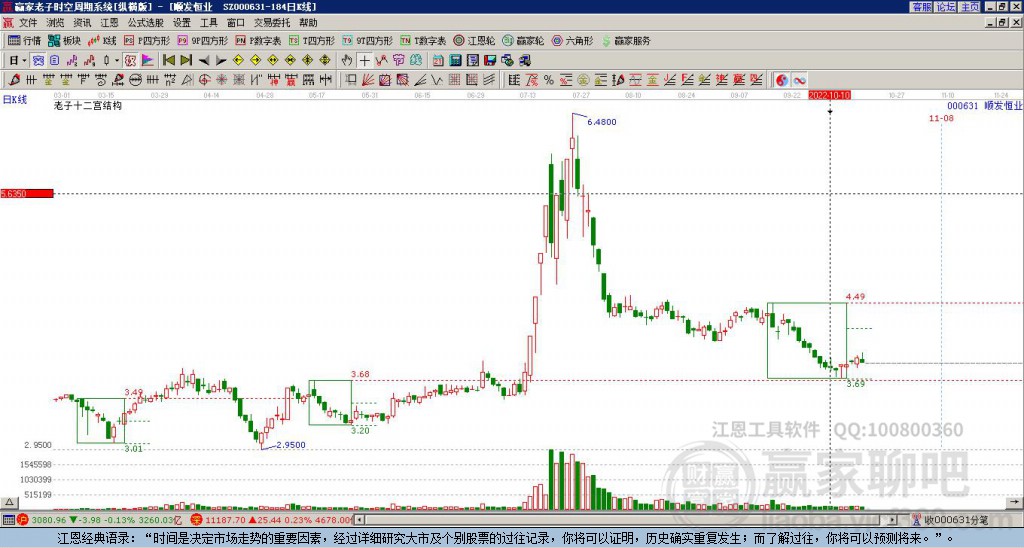1024x548 pixels.
Task: Open 赢家服务 in the toolbar
Action: click(x=626, y=40)
